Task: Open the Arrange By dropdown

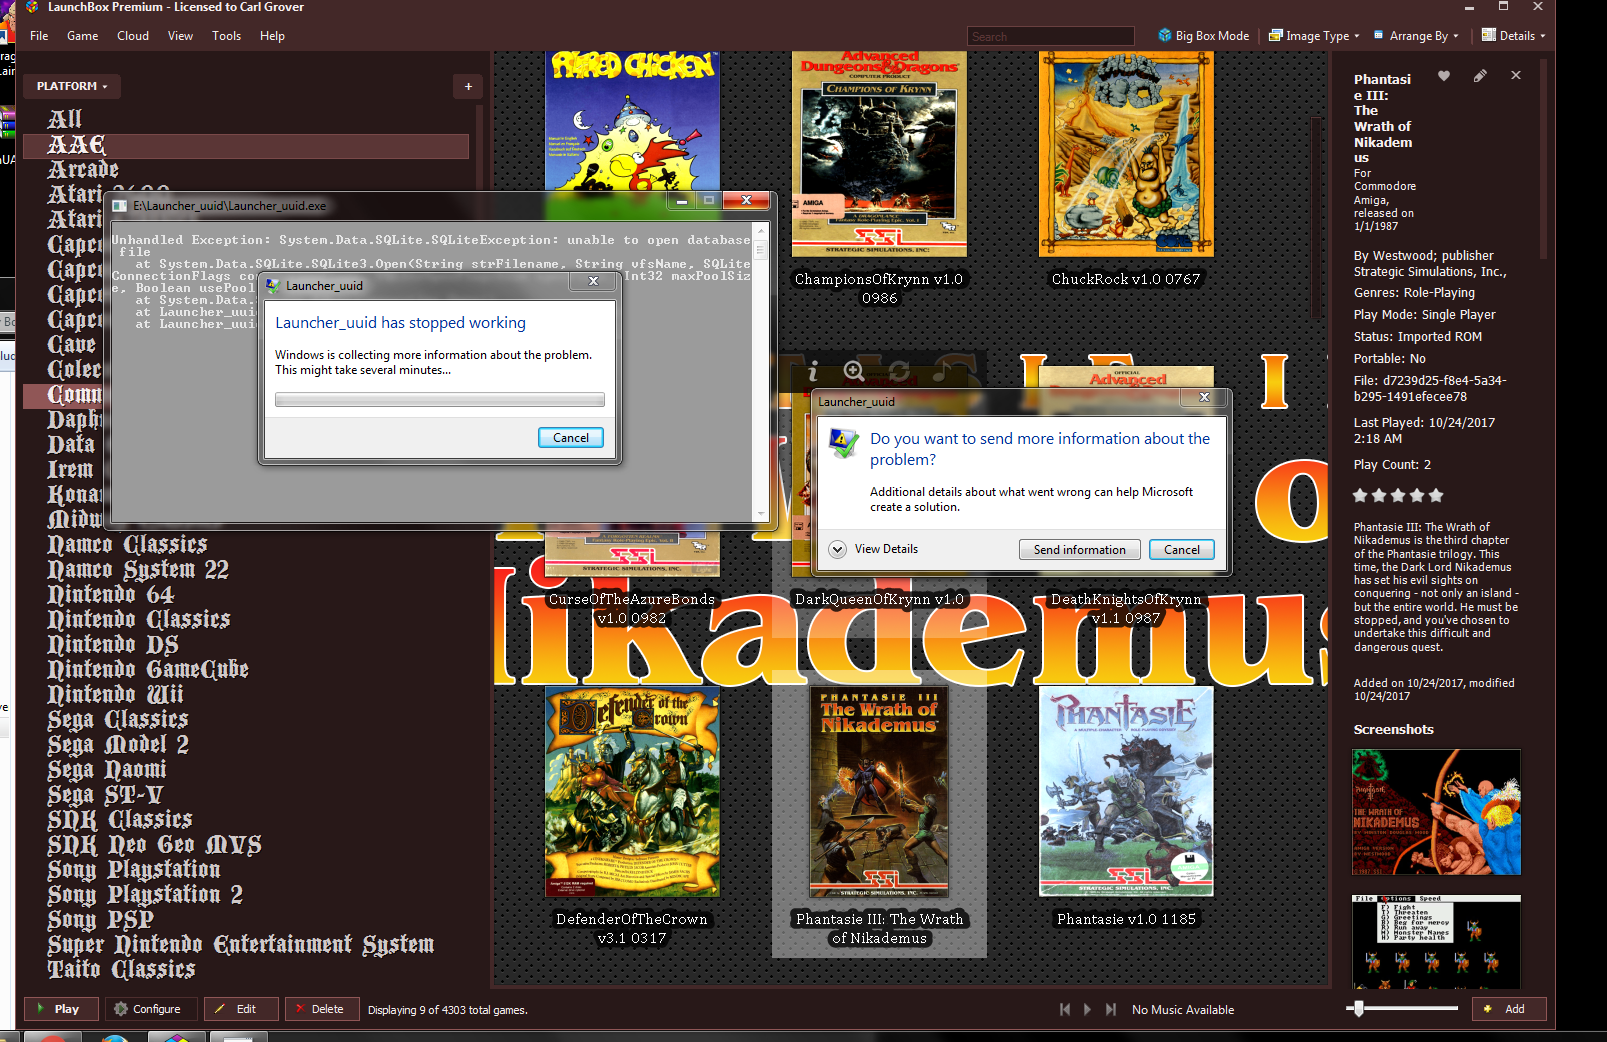Action: [1416, 36]
